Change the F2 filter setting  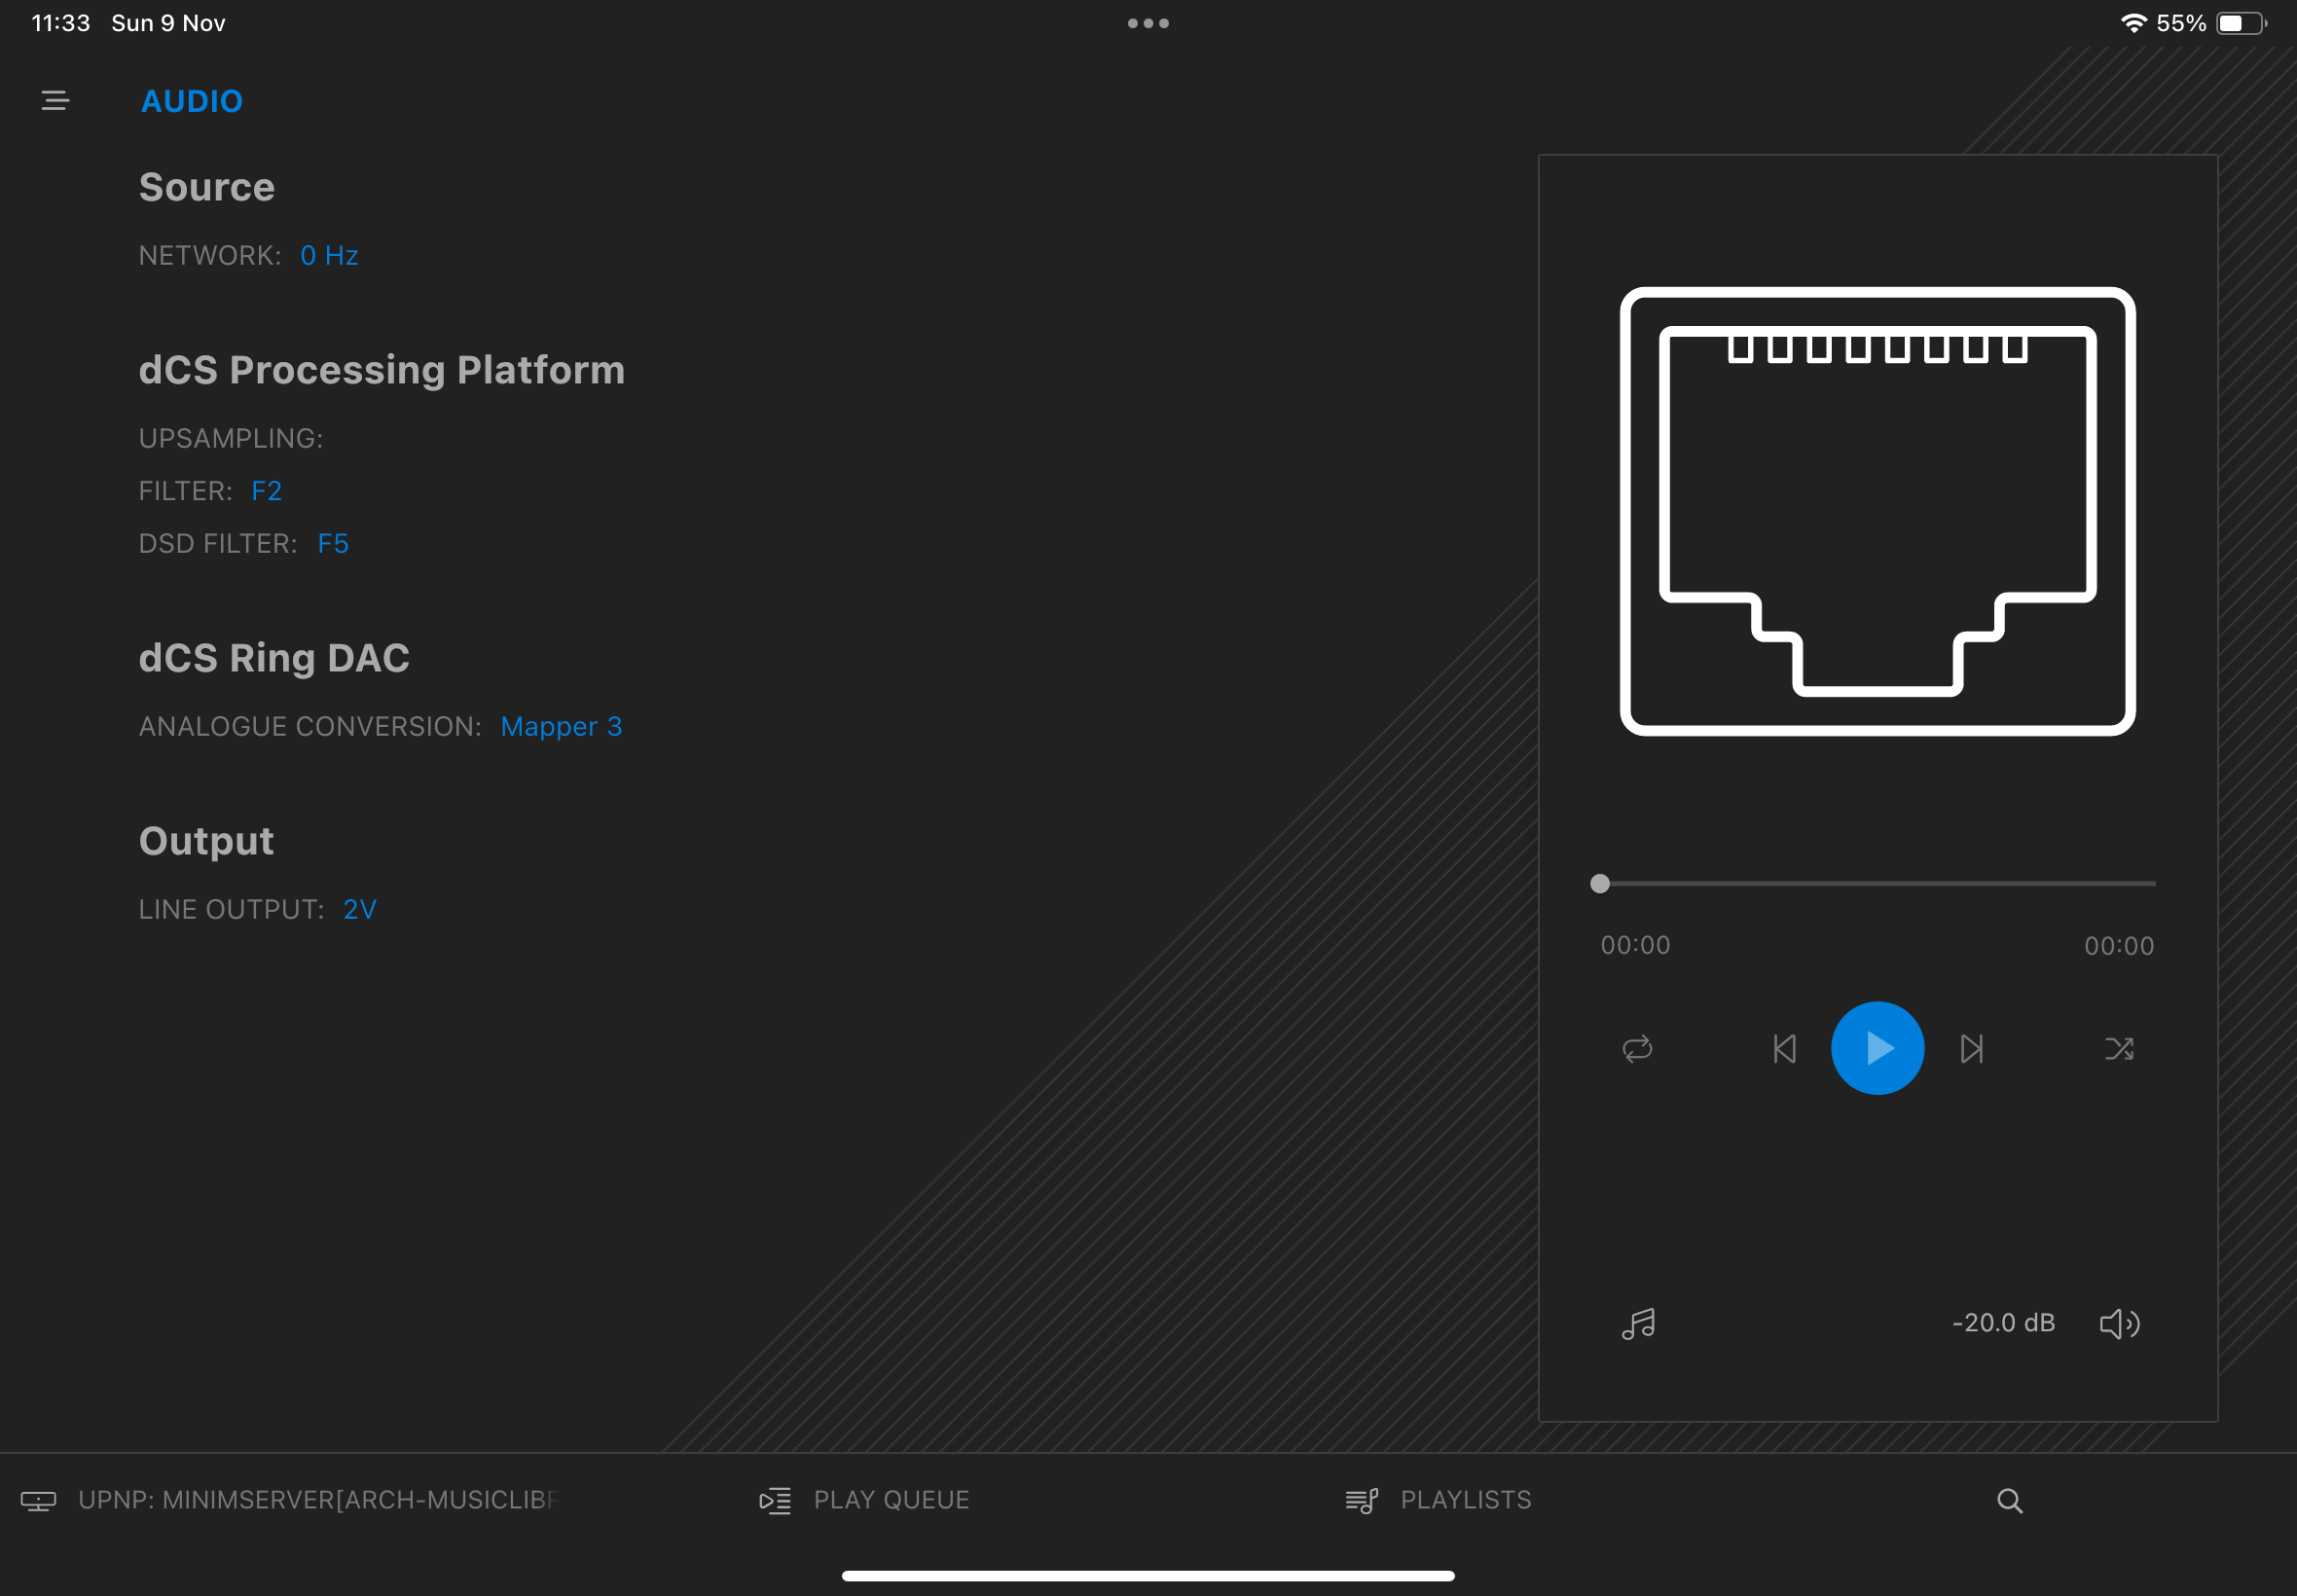click(x=266, y=491)
